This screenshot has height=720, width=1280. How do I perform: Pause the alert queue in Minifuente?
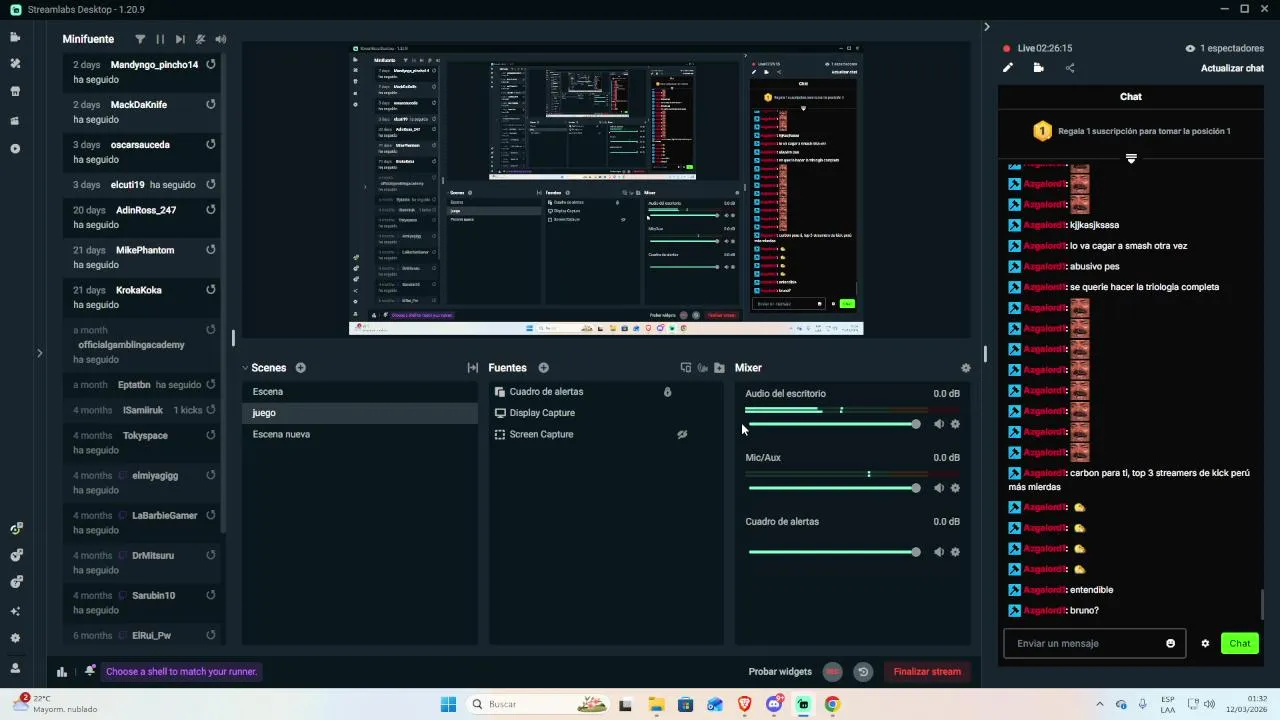click(x=160, y=39)
